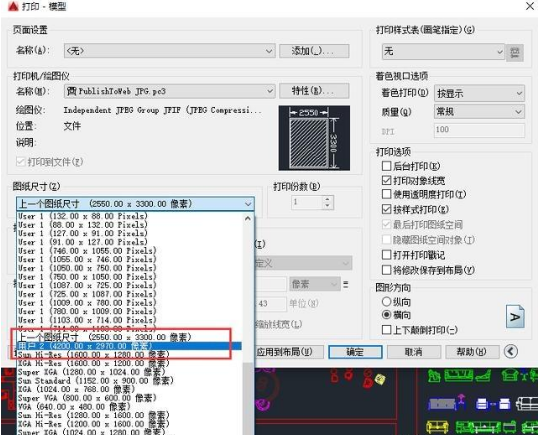Click the paper size preview thumbnail
This screenshot has width=538, height=435.
tap(314, 138)
